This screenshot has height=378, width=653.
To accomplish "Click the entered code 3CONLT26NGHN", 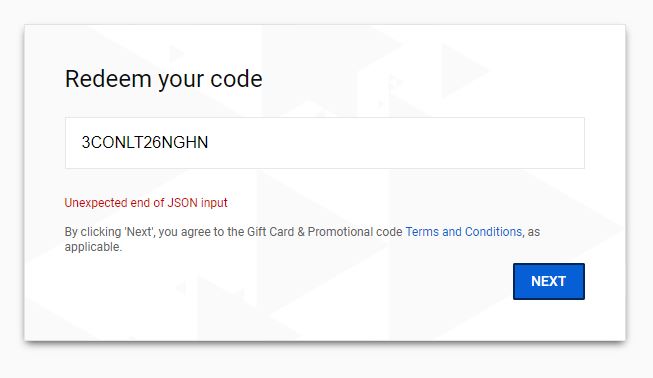I will (145, 143).
